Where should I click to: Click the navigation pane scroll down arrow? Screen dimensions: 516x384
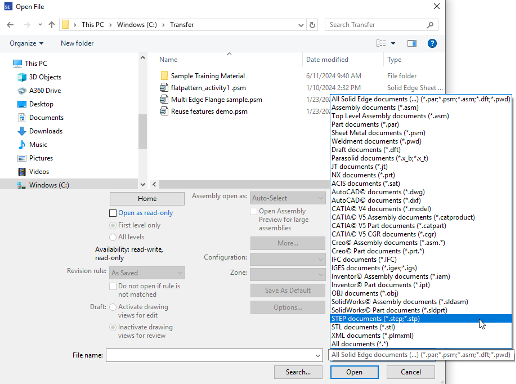(143, 184)
